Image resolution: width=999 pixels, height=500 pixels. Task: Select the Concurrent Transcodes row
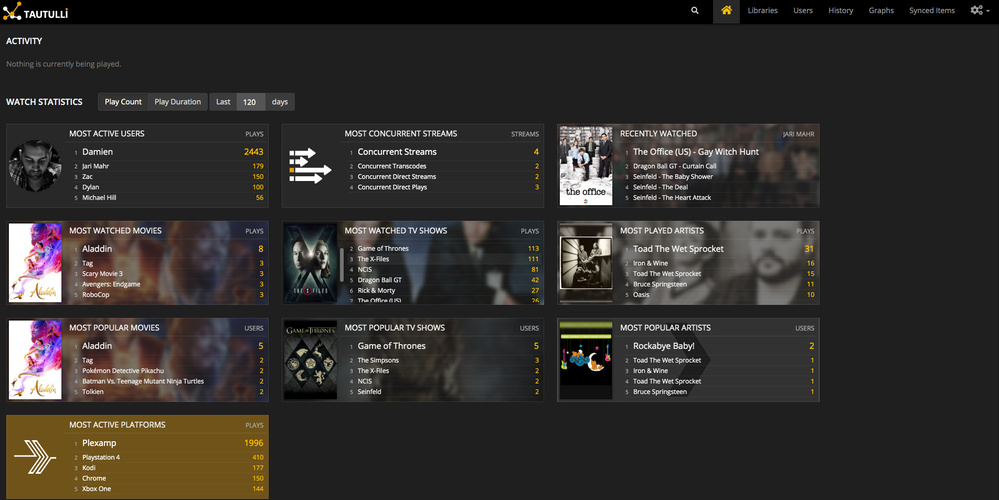coord(445,166)
